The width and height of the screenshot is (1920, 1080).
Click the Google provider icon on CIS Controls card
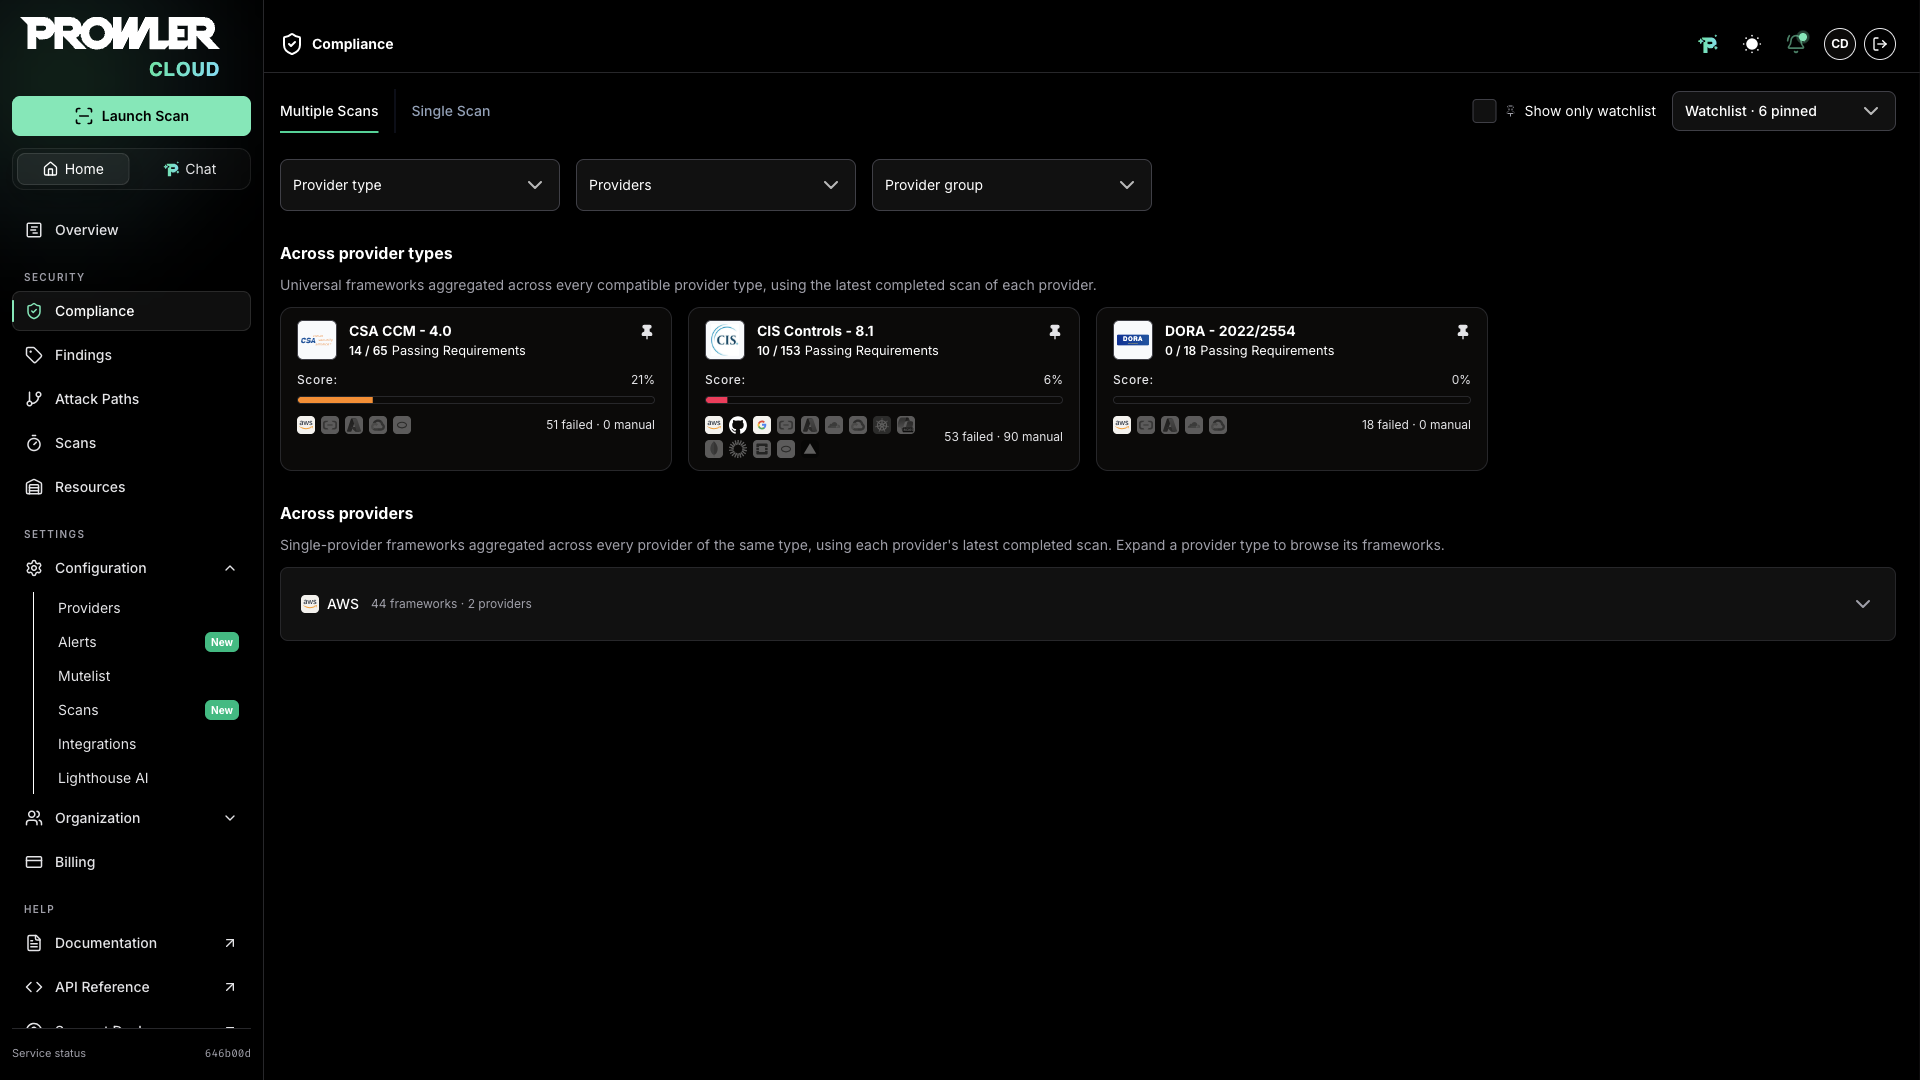point(762,425)
